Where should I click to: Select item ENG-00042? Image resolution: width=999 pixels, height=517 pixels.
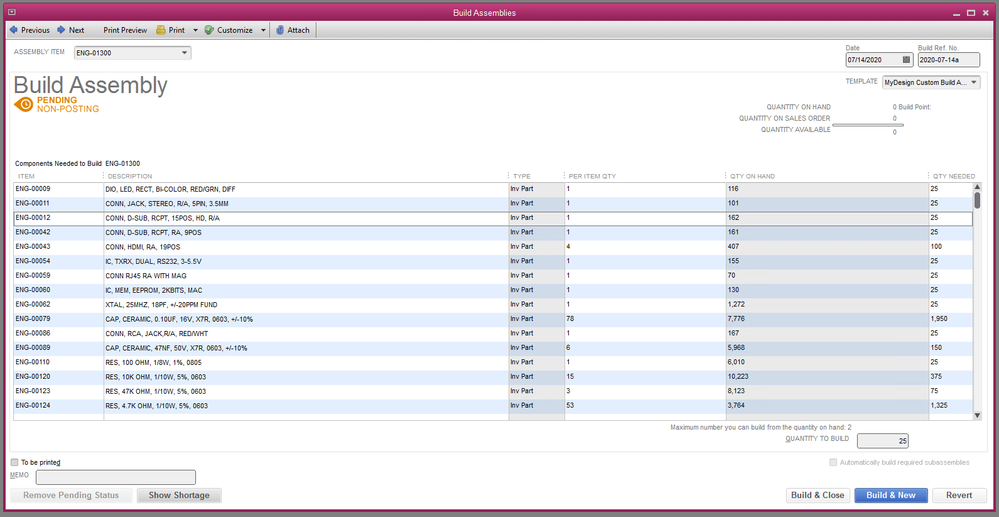(33, 233)
